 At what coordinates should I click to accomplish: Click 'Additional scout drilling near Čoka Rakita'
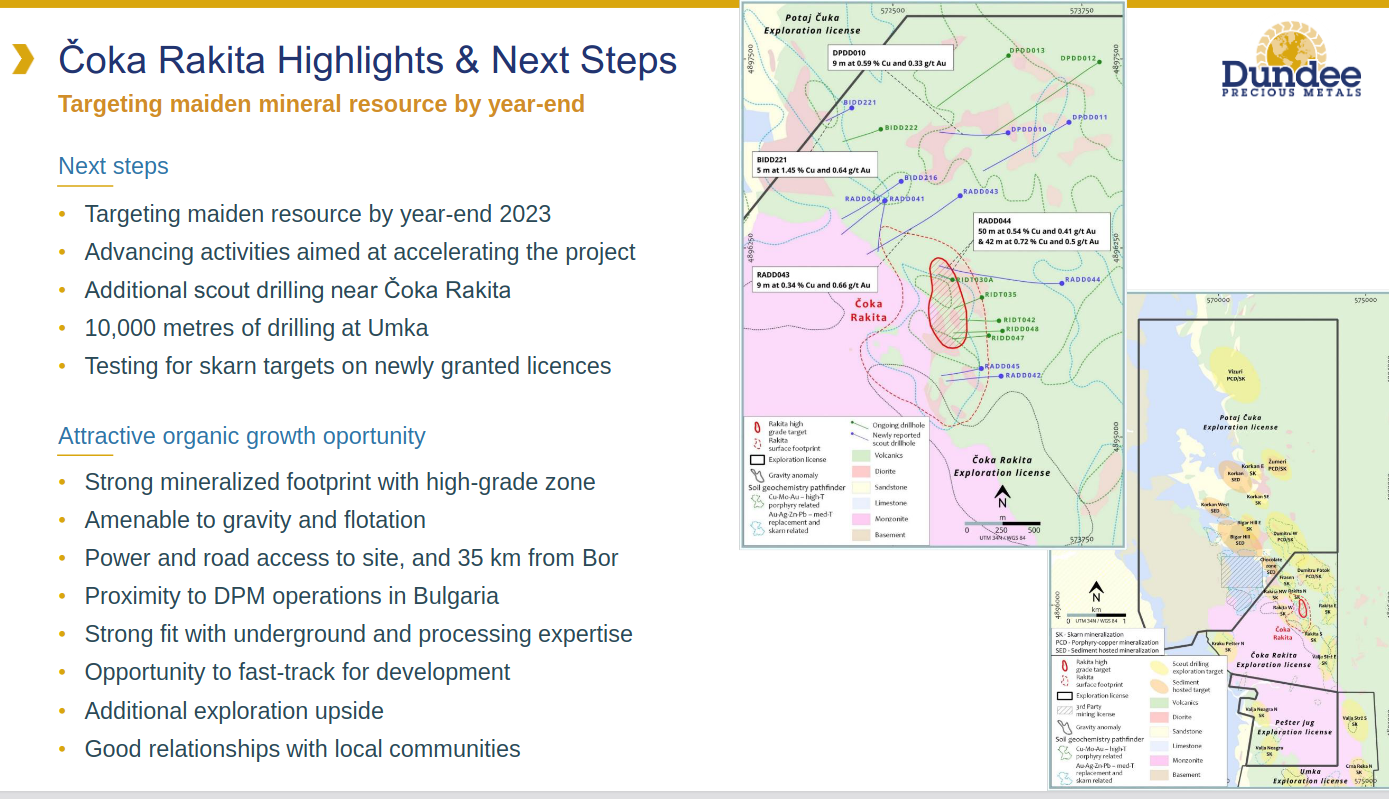coord(298,290)
